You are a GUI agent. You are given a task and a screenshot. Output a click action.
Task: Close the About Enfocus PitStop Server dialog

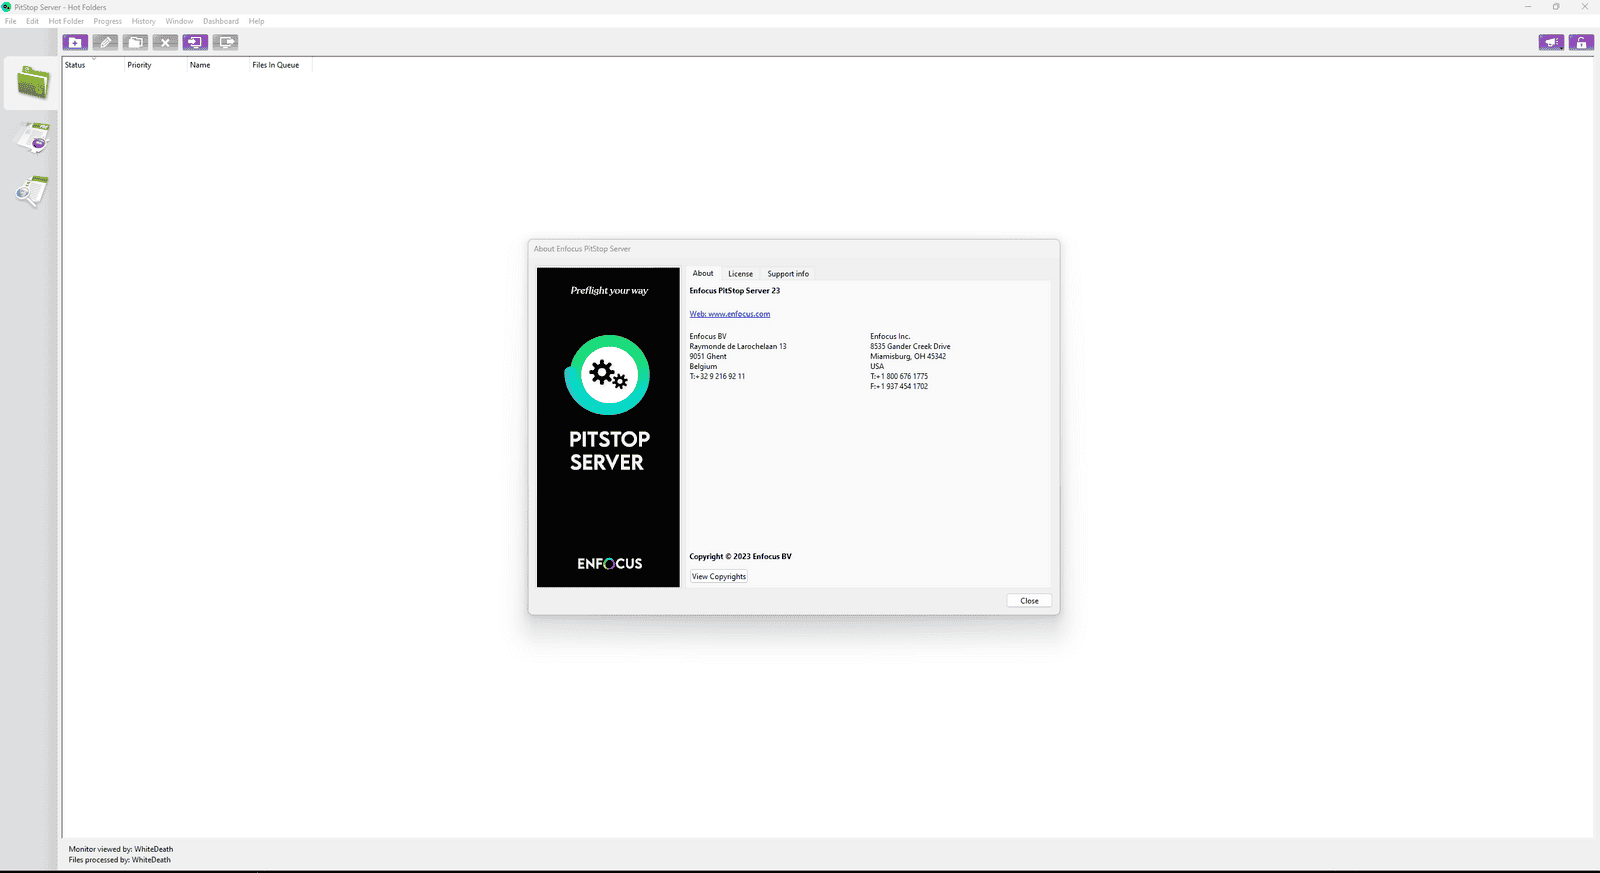[x=1029, y=601]
